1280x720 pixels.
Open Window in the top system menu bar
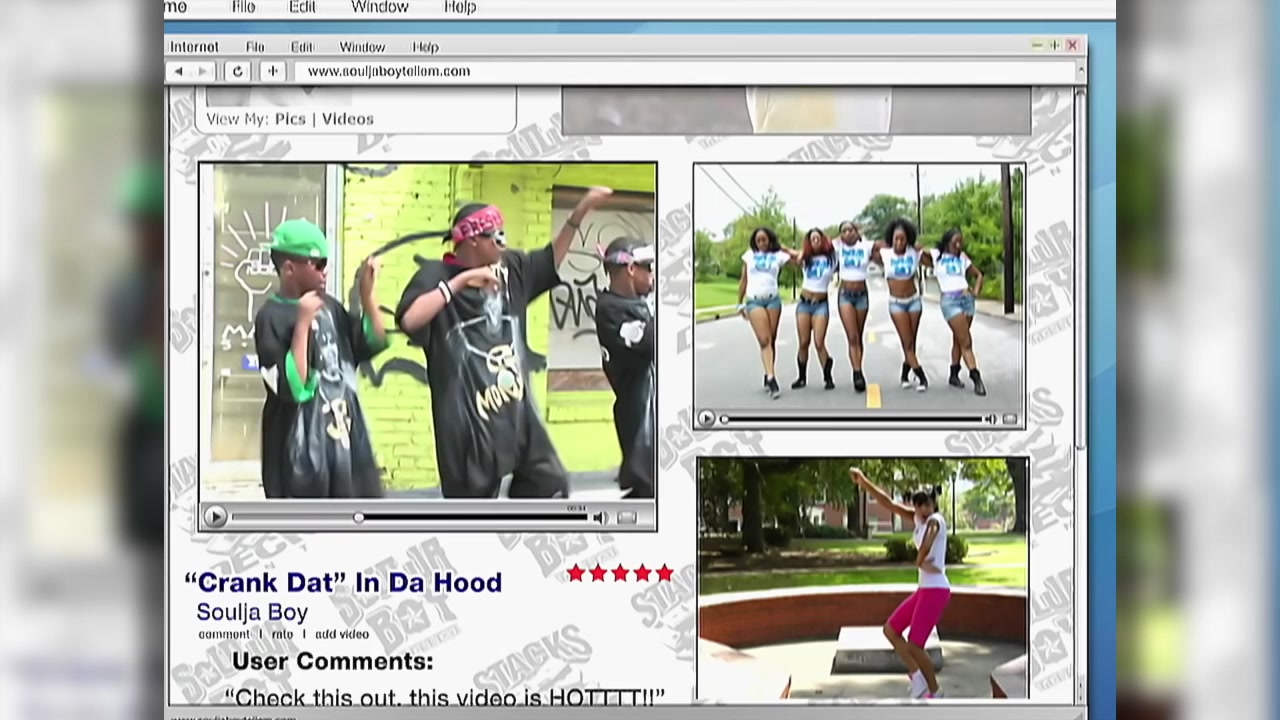tap(380, 7)
